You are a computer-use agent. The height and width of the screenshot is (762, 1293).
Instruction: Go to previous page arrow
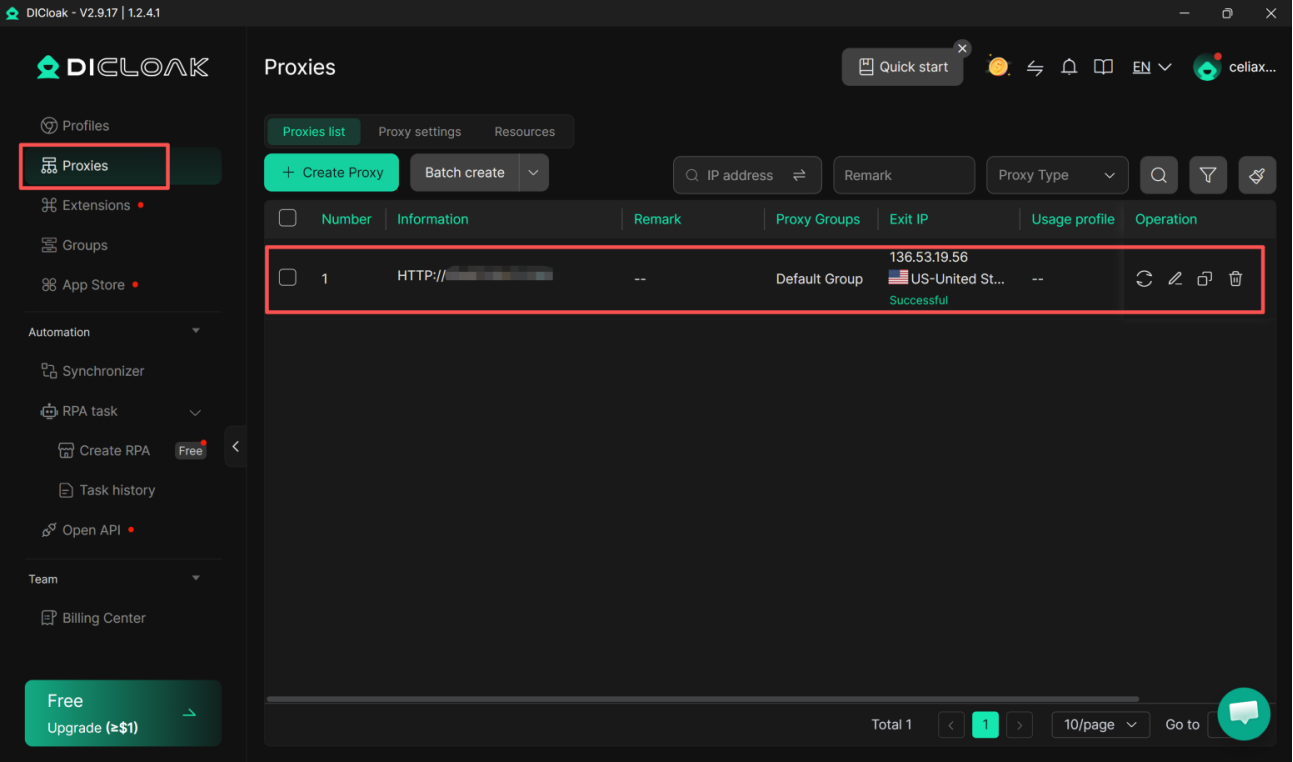pyautogui.click(x=952, y=725)
